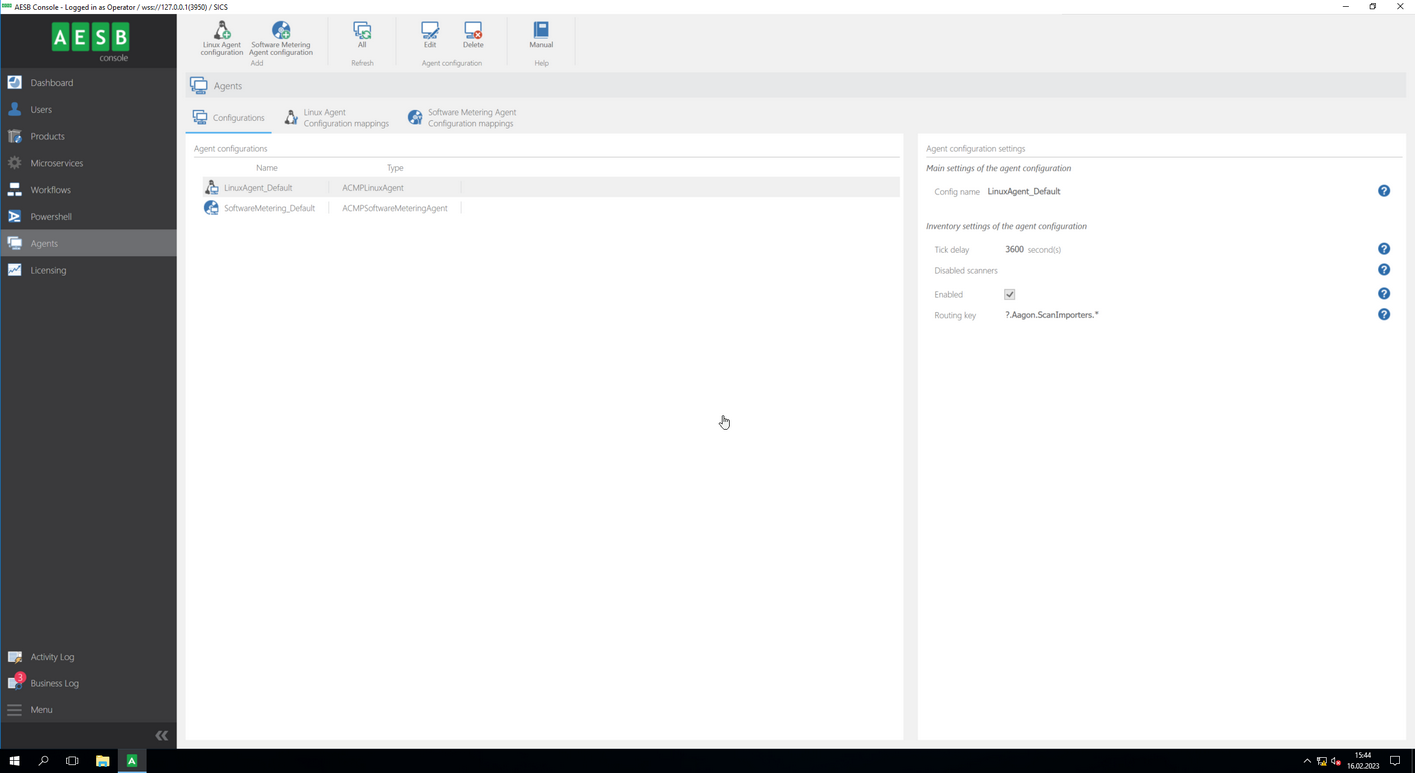1415x773 pixels.
Task: Open the Business Log with notification badge
Action: pyautogui.click(x=54, y=683)
